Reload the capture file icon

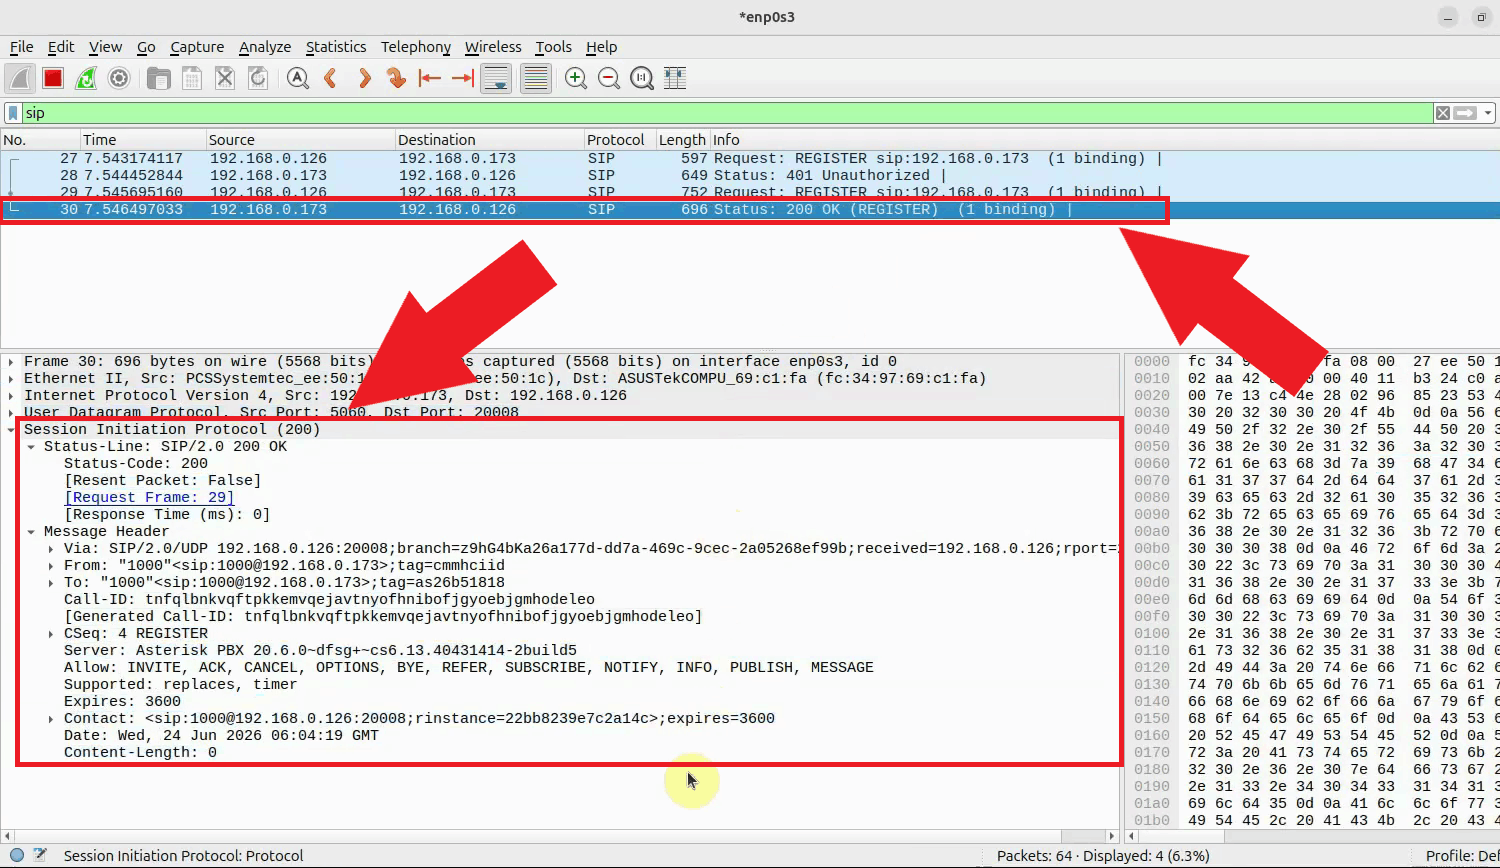(x=258, y=78)
